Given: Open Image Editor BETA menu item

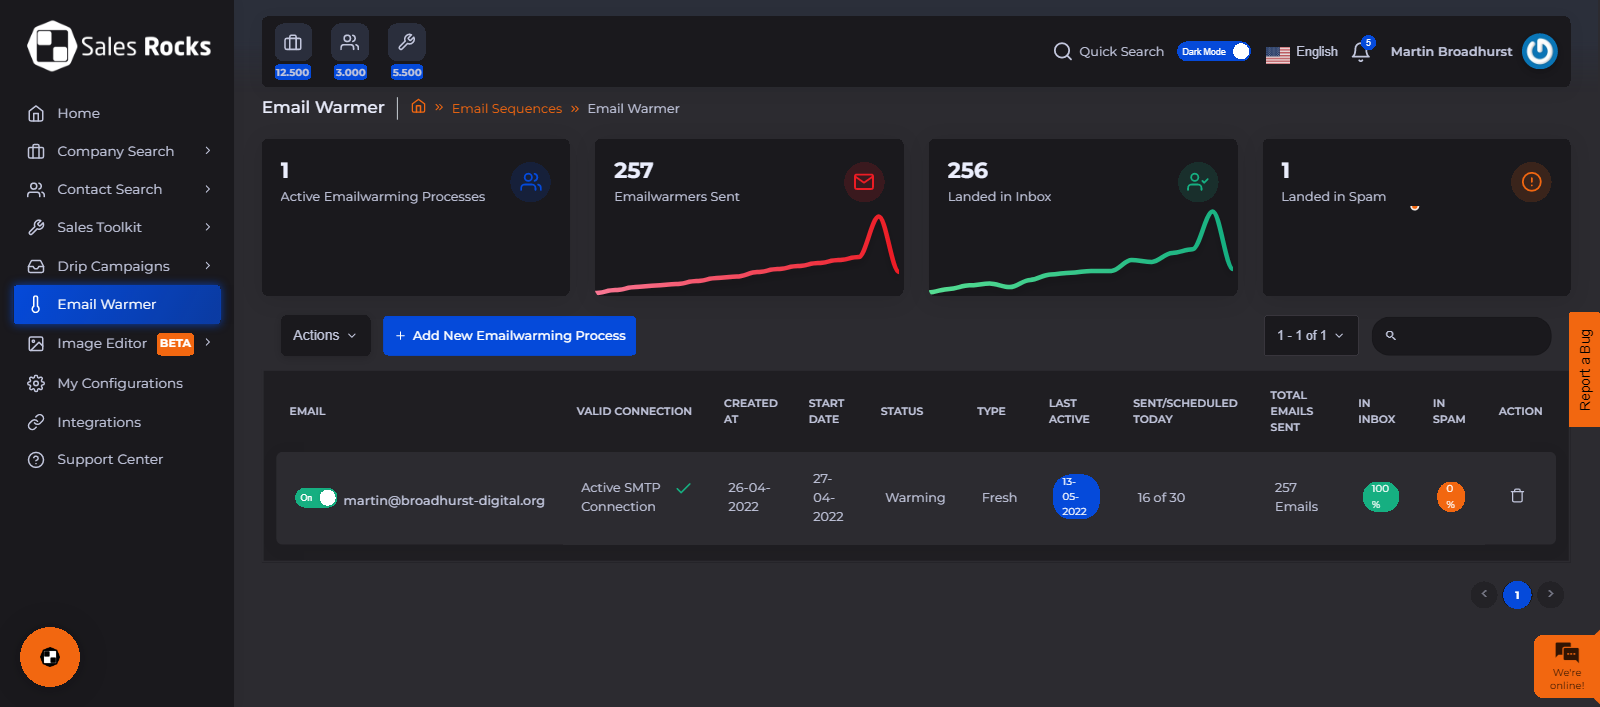Looking at the screenshot, I should pos(117,343).
